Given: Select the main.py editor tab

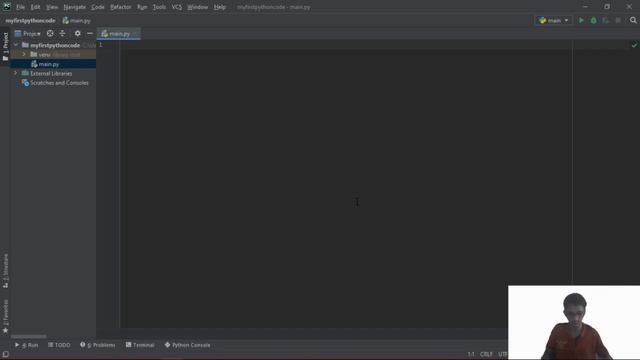Looking at the screenshot, I should pyautogui.click(x=118, y=34).
